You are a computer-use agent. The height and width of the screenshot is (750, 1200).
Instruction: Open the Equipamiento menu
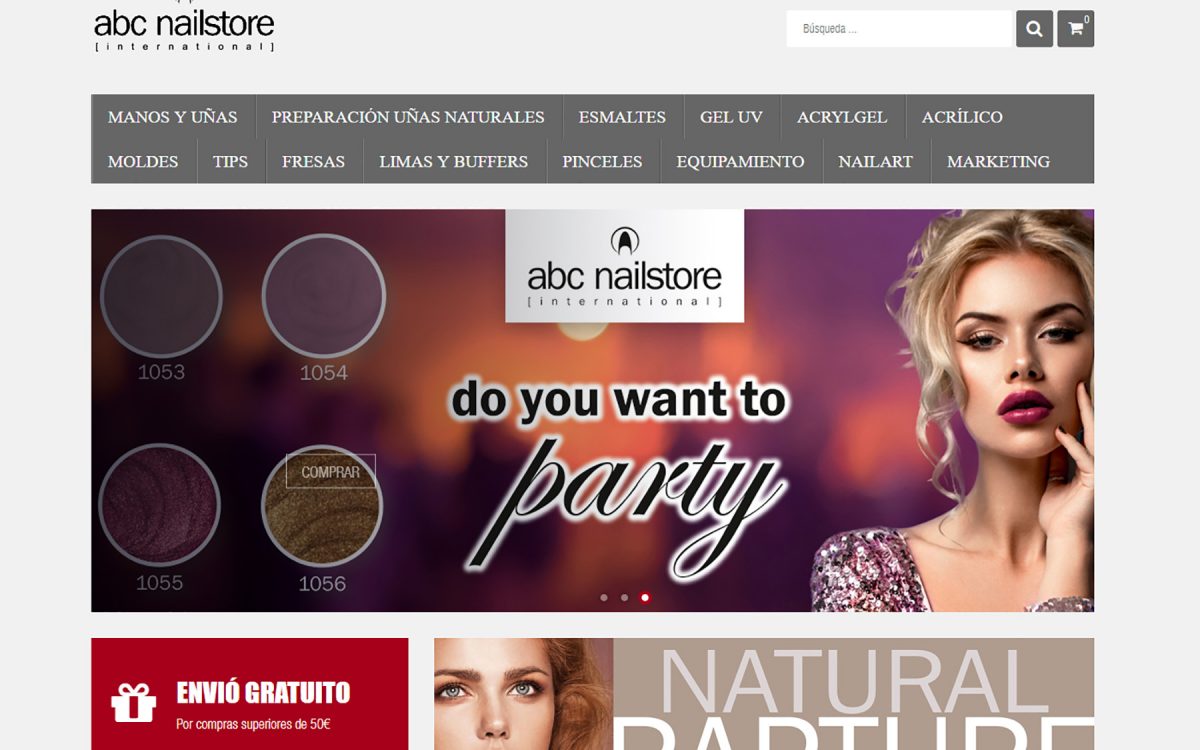pyautogui.click(x=740, y=161)
